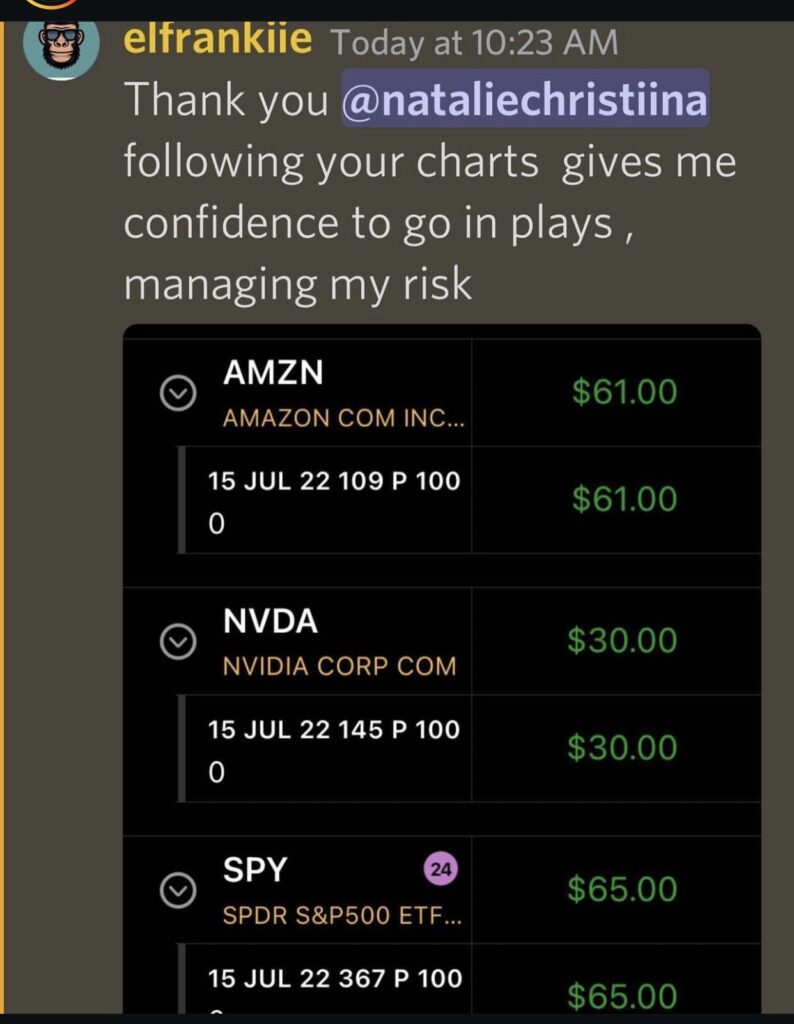Click the $61.00 profit in the AMZN header row
This screenshot has height=1024, width=794.
coord(624,392)
